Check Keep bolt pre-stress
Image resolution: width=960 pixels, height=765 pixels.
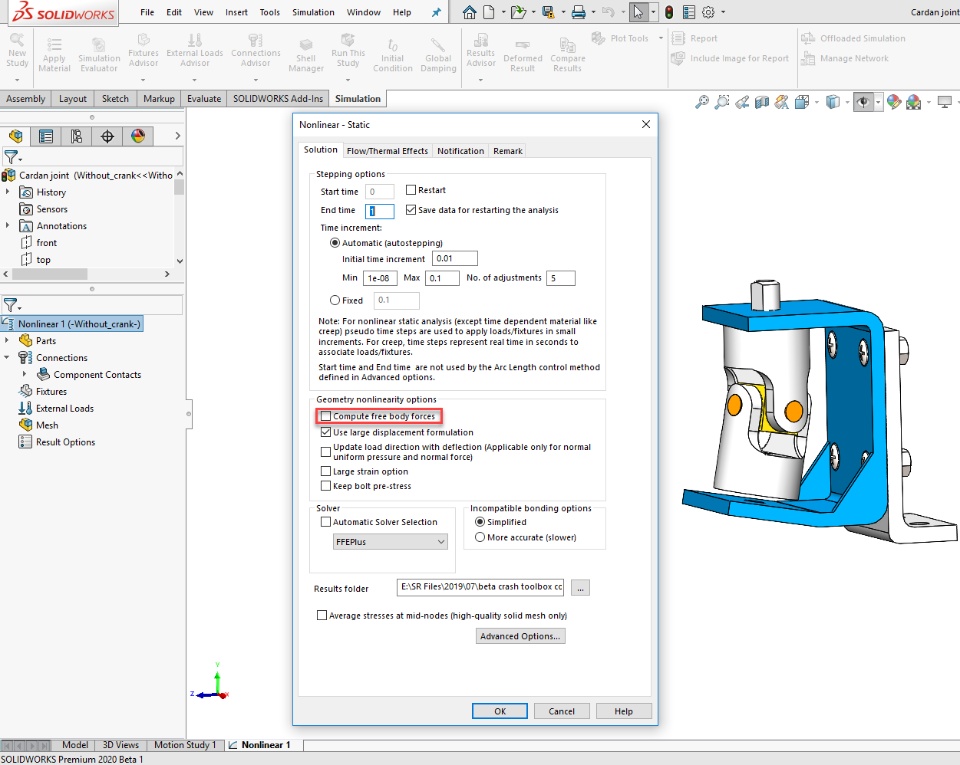coord(326,486)
